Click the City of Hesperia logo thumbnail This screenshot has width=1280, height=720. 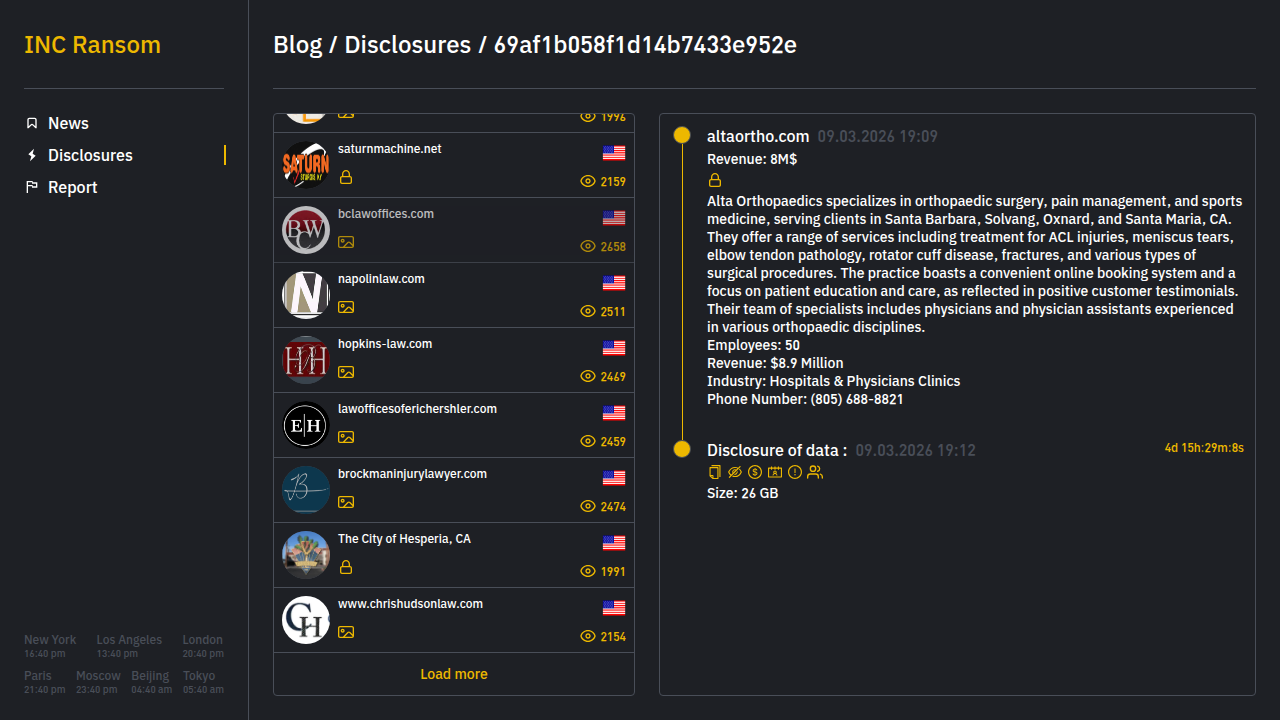click(306, 555)
